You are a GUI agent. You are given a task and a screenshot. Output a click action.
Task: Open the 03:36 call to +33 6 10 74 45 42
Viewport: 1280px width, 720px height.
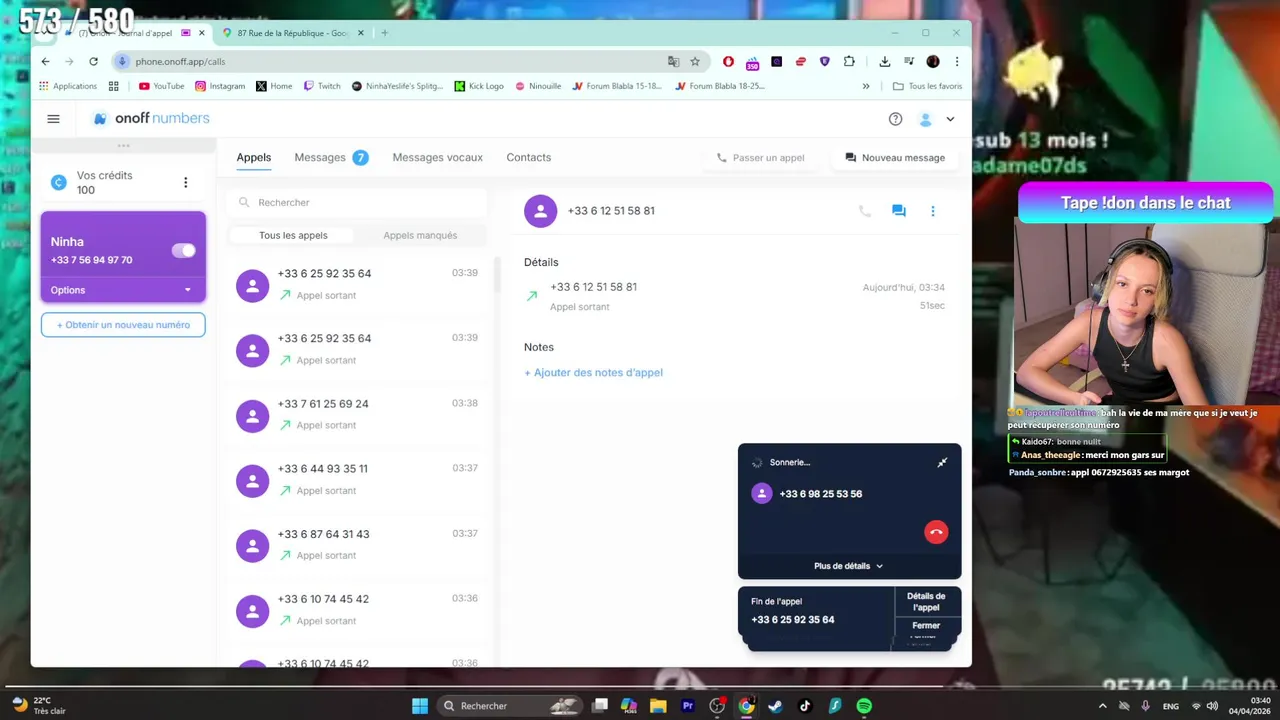(x=357, y=610)
